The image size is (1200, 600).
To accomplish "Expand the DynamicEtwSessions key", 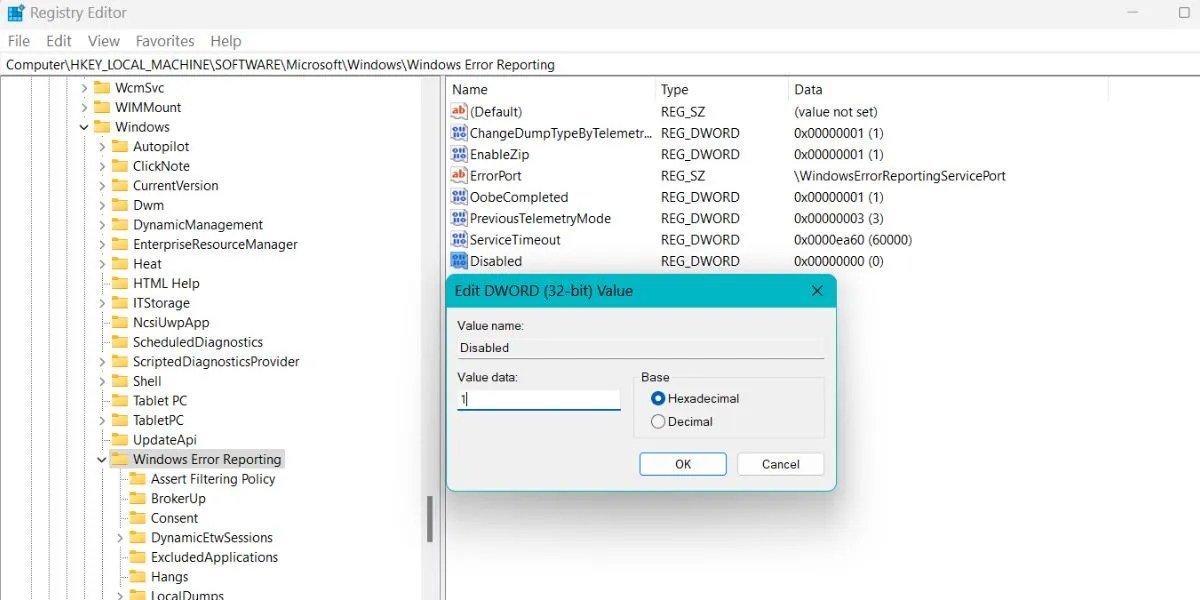I will [118, 537].
